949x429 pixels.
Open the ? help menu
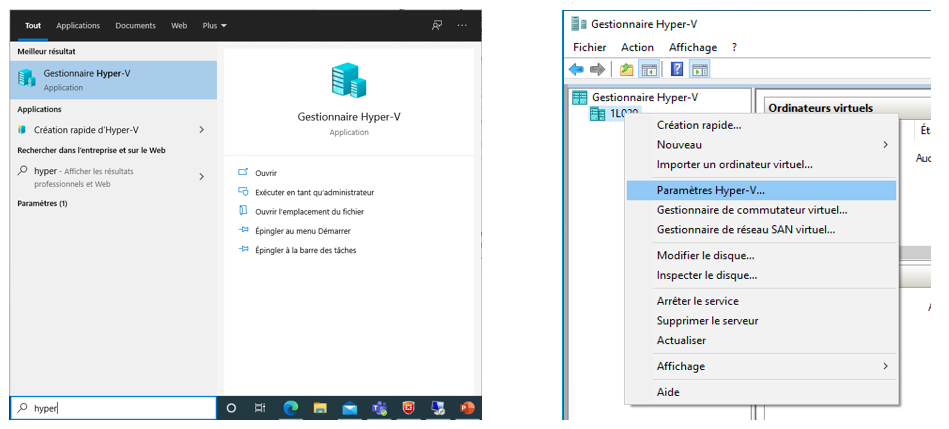point(734,47)
